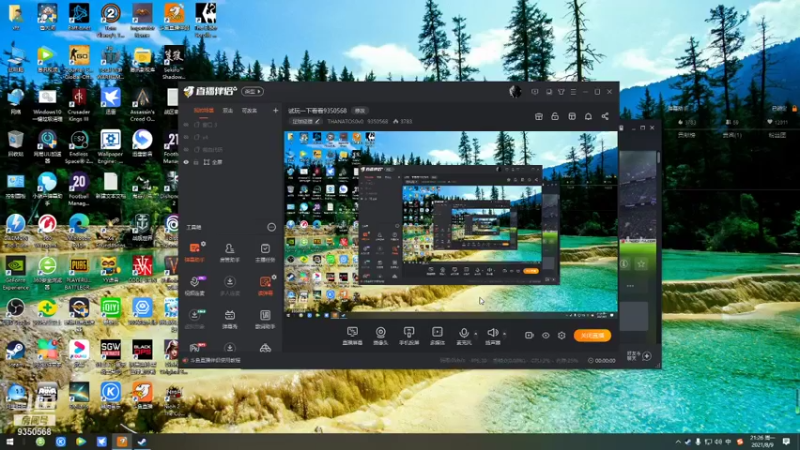The height and width of the screenshot is (450, 800).
Task: Edit the stream category setting with pencil icon
Action: 306,121
